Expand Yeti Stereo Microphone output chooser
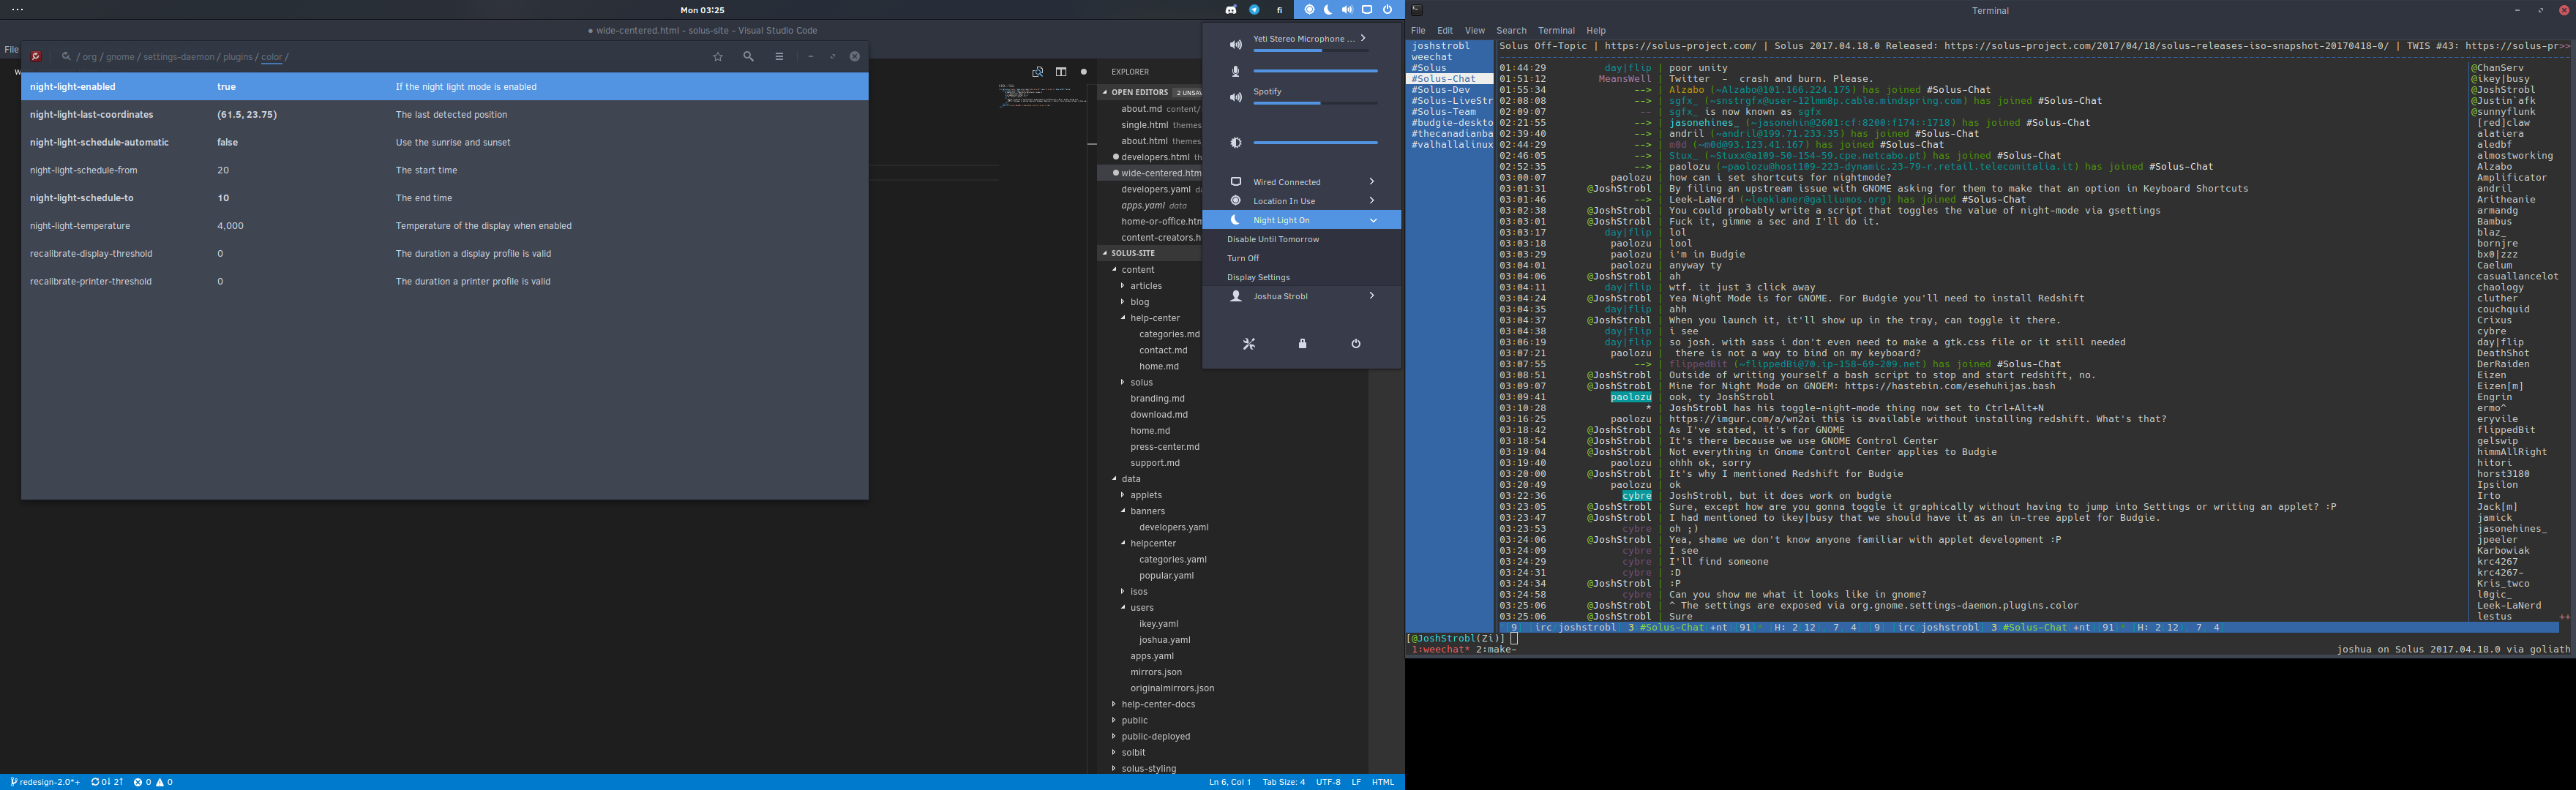Viewport: 2576px width, 790px height. pos(1363,38)
